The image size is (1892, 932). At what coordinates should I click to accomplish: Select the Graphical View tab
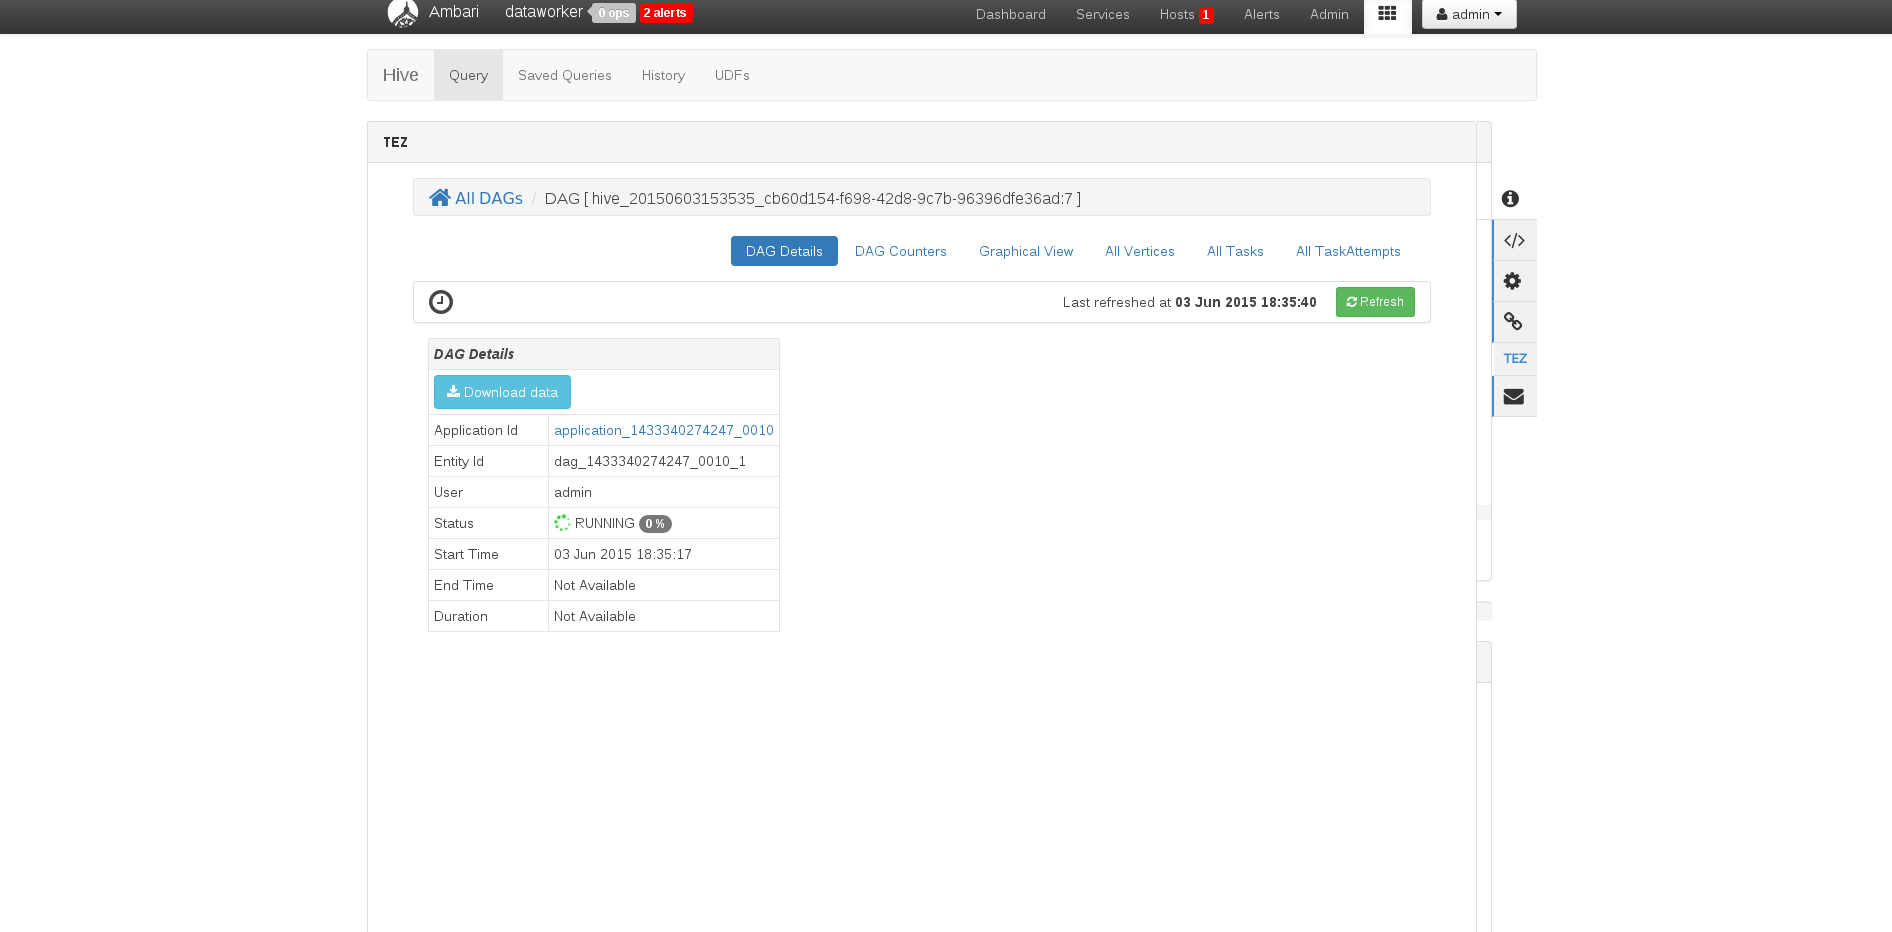click(x=1026, y=251)
